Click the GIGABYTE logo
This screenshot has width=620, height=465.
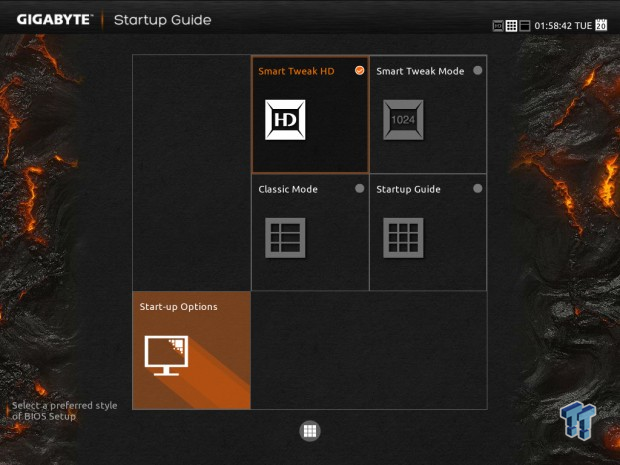54,20
